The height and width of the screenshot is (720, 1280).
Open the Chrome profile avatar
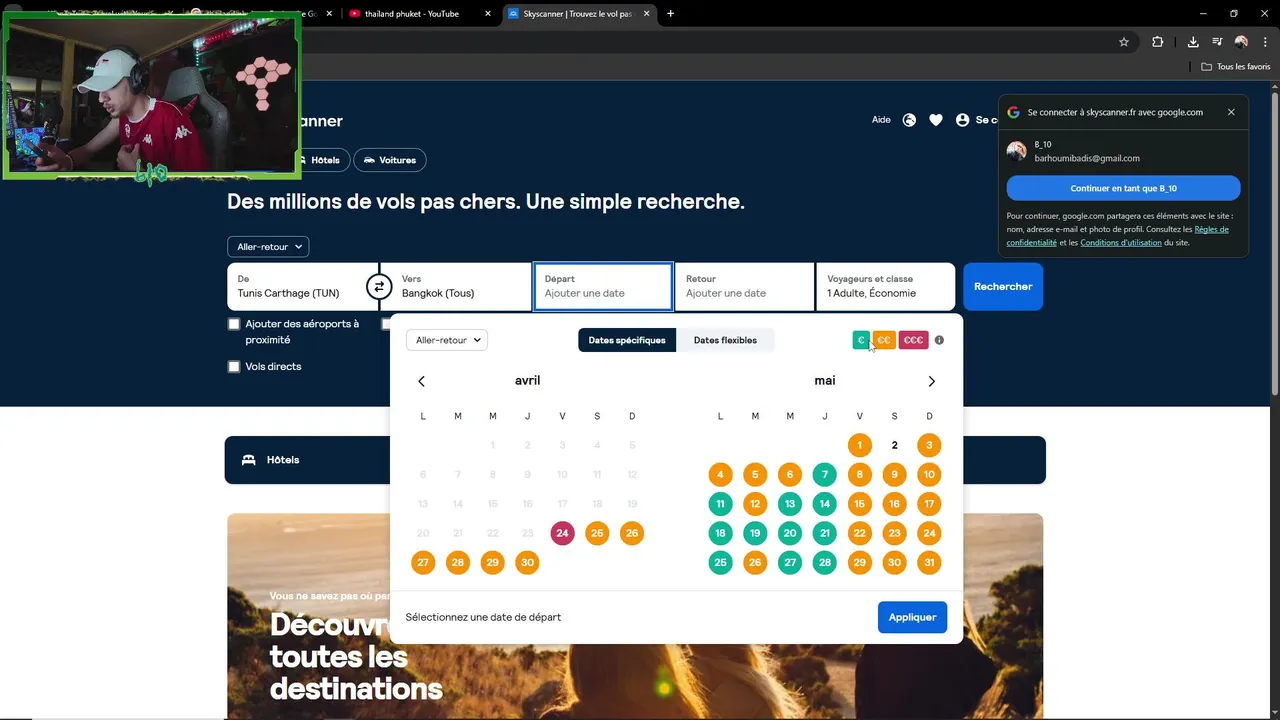pyautogui.click(x=1241, y=42)
